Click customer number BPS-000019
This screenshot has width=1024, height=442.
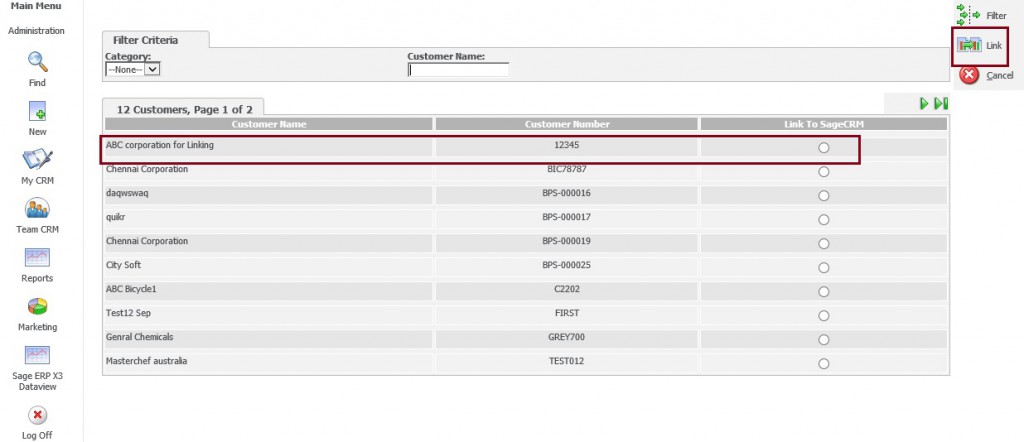(567, 241)
